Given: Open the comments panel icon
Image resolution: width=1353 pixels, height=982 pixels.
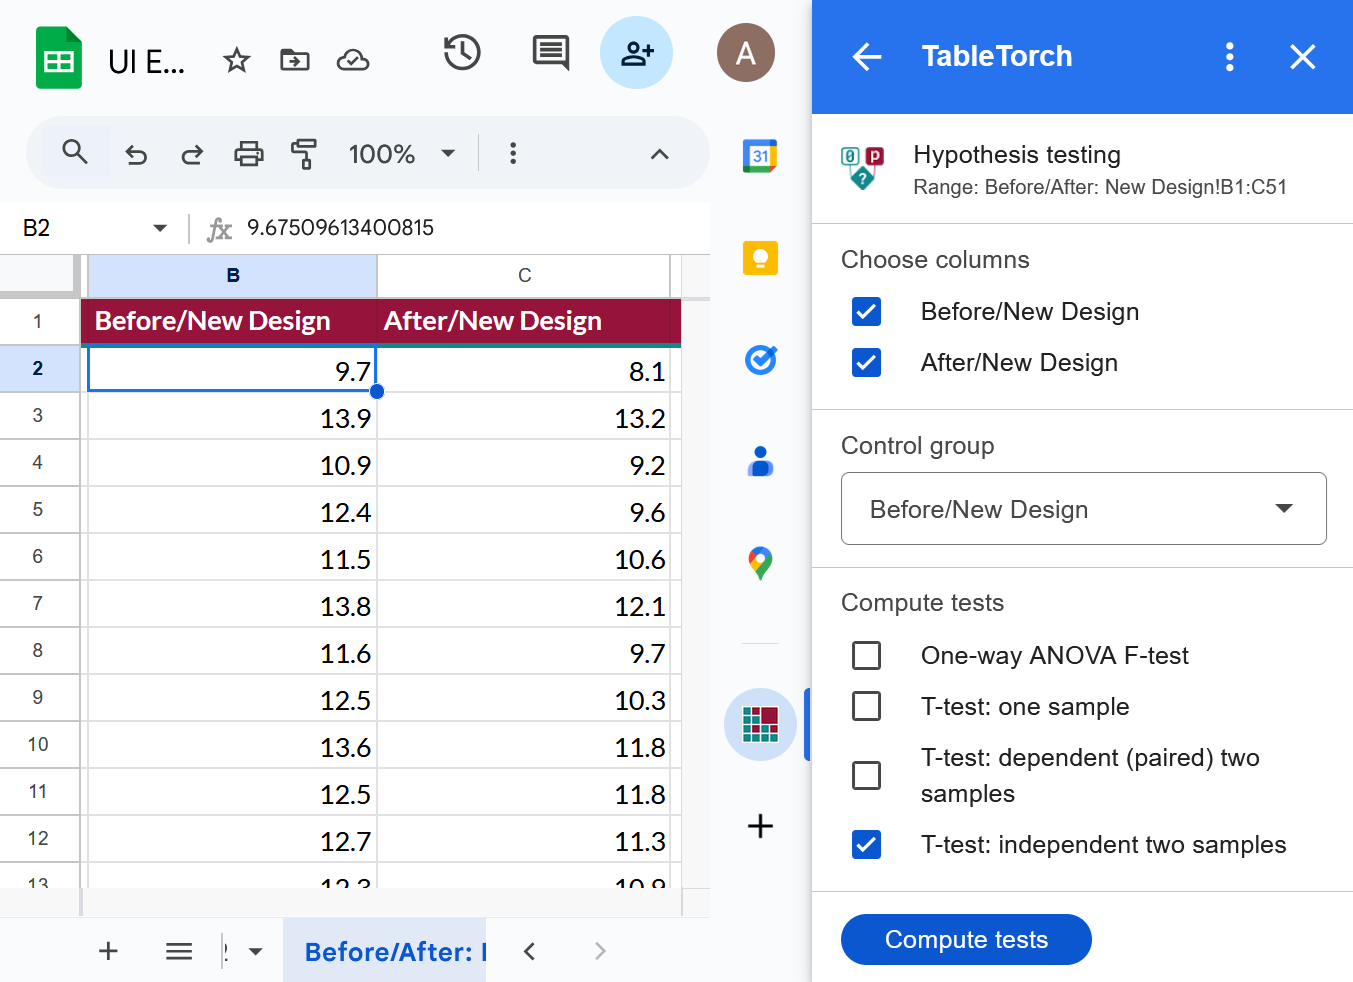Looking at the screenshot, I should [x=550, y=53].
